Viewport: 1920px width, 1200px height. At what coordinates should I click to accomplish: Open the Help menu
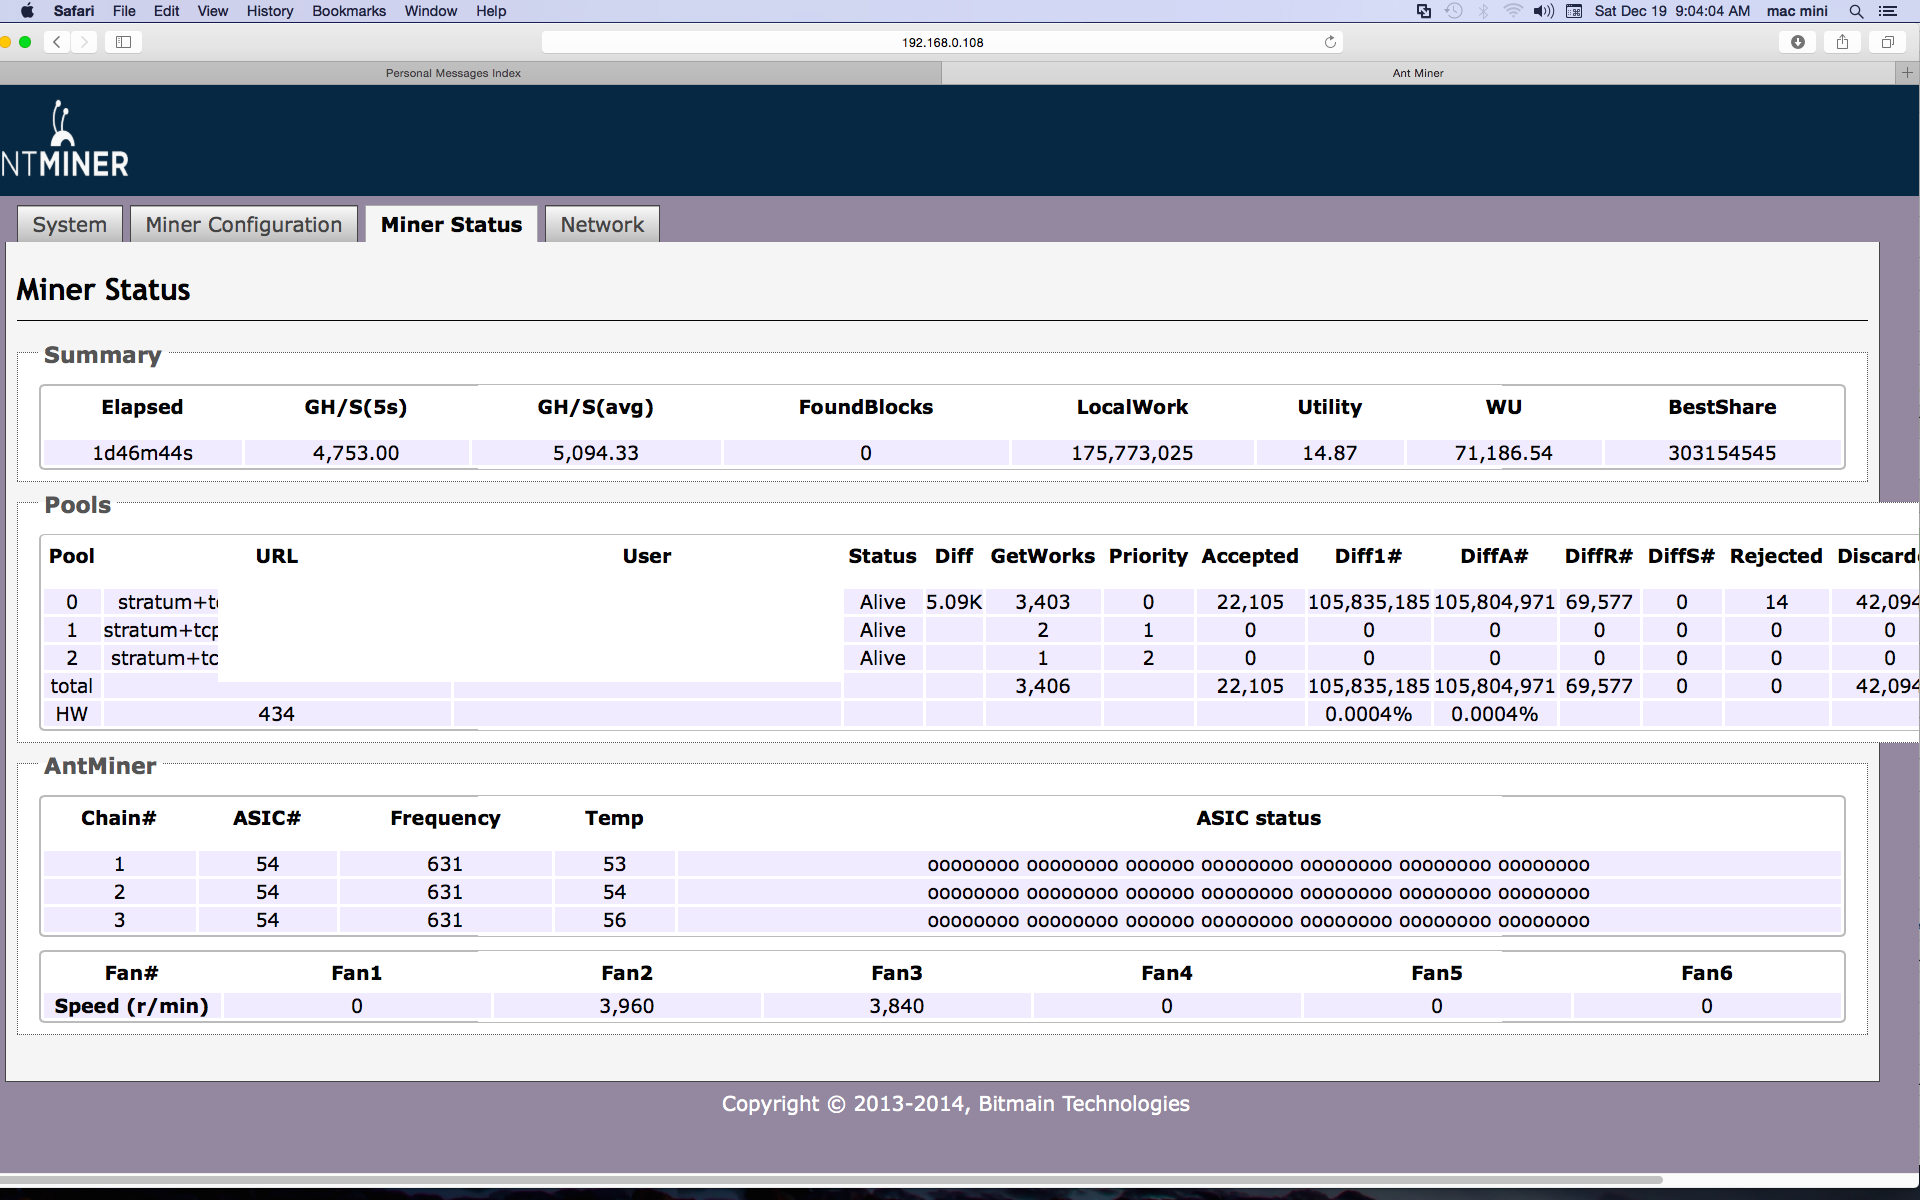point(491,11)
